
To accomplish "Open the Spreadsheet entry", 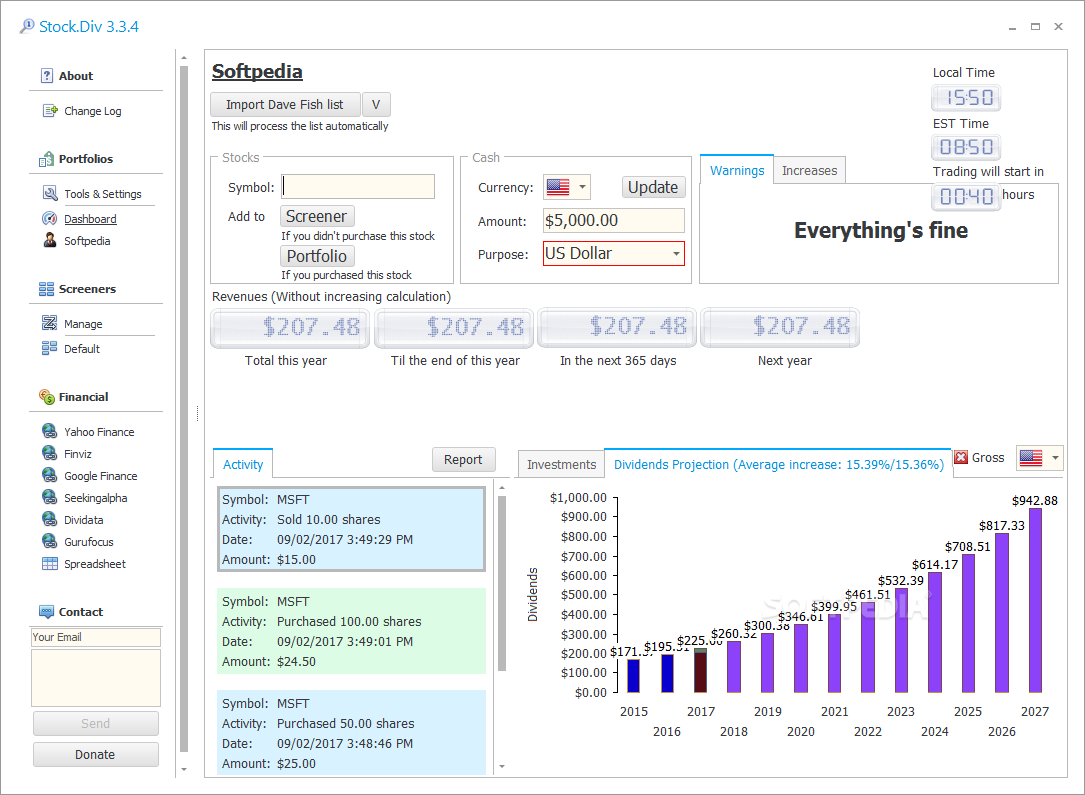I will pyautogui.click(x=95, y=564).
